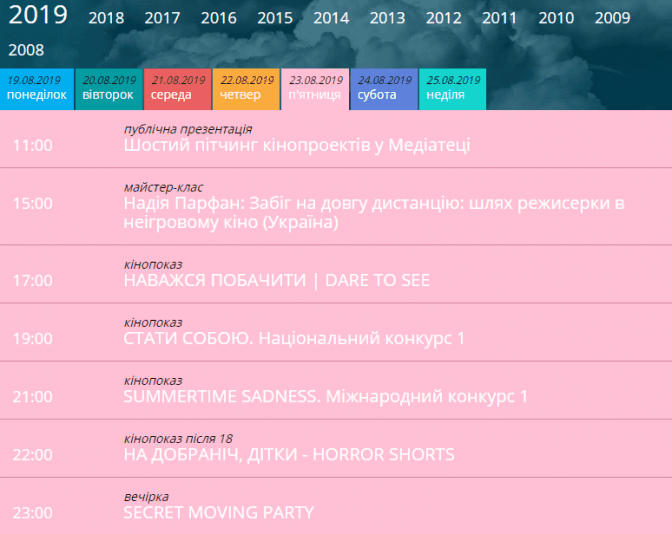Open СТАТИ СОБОЮ Національний конкурс 1
Image resolution: width=672 pixels, height=534 pixels.
(x=294, y=338)
